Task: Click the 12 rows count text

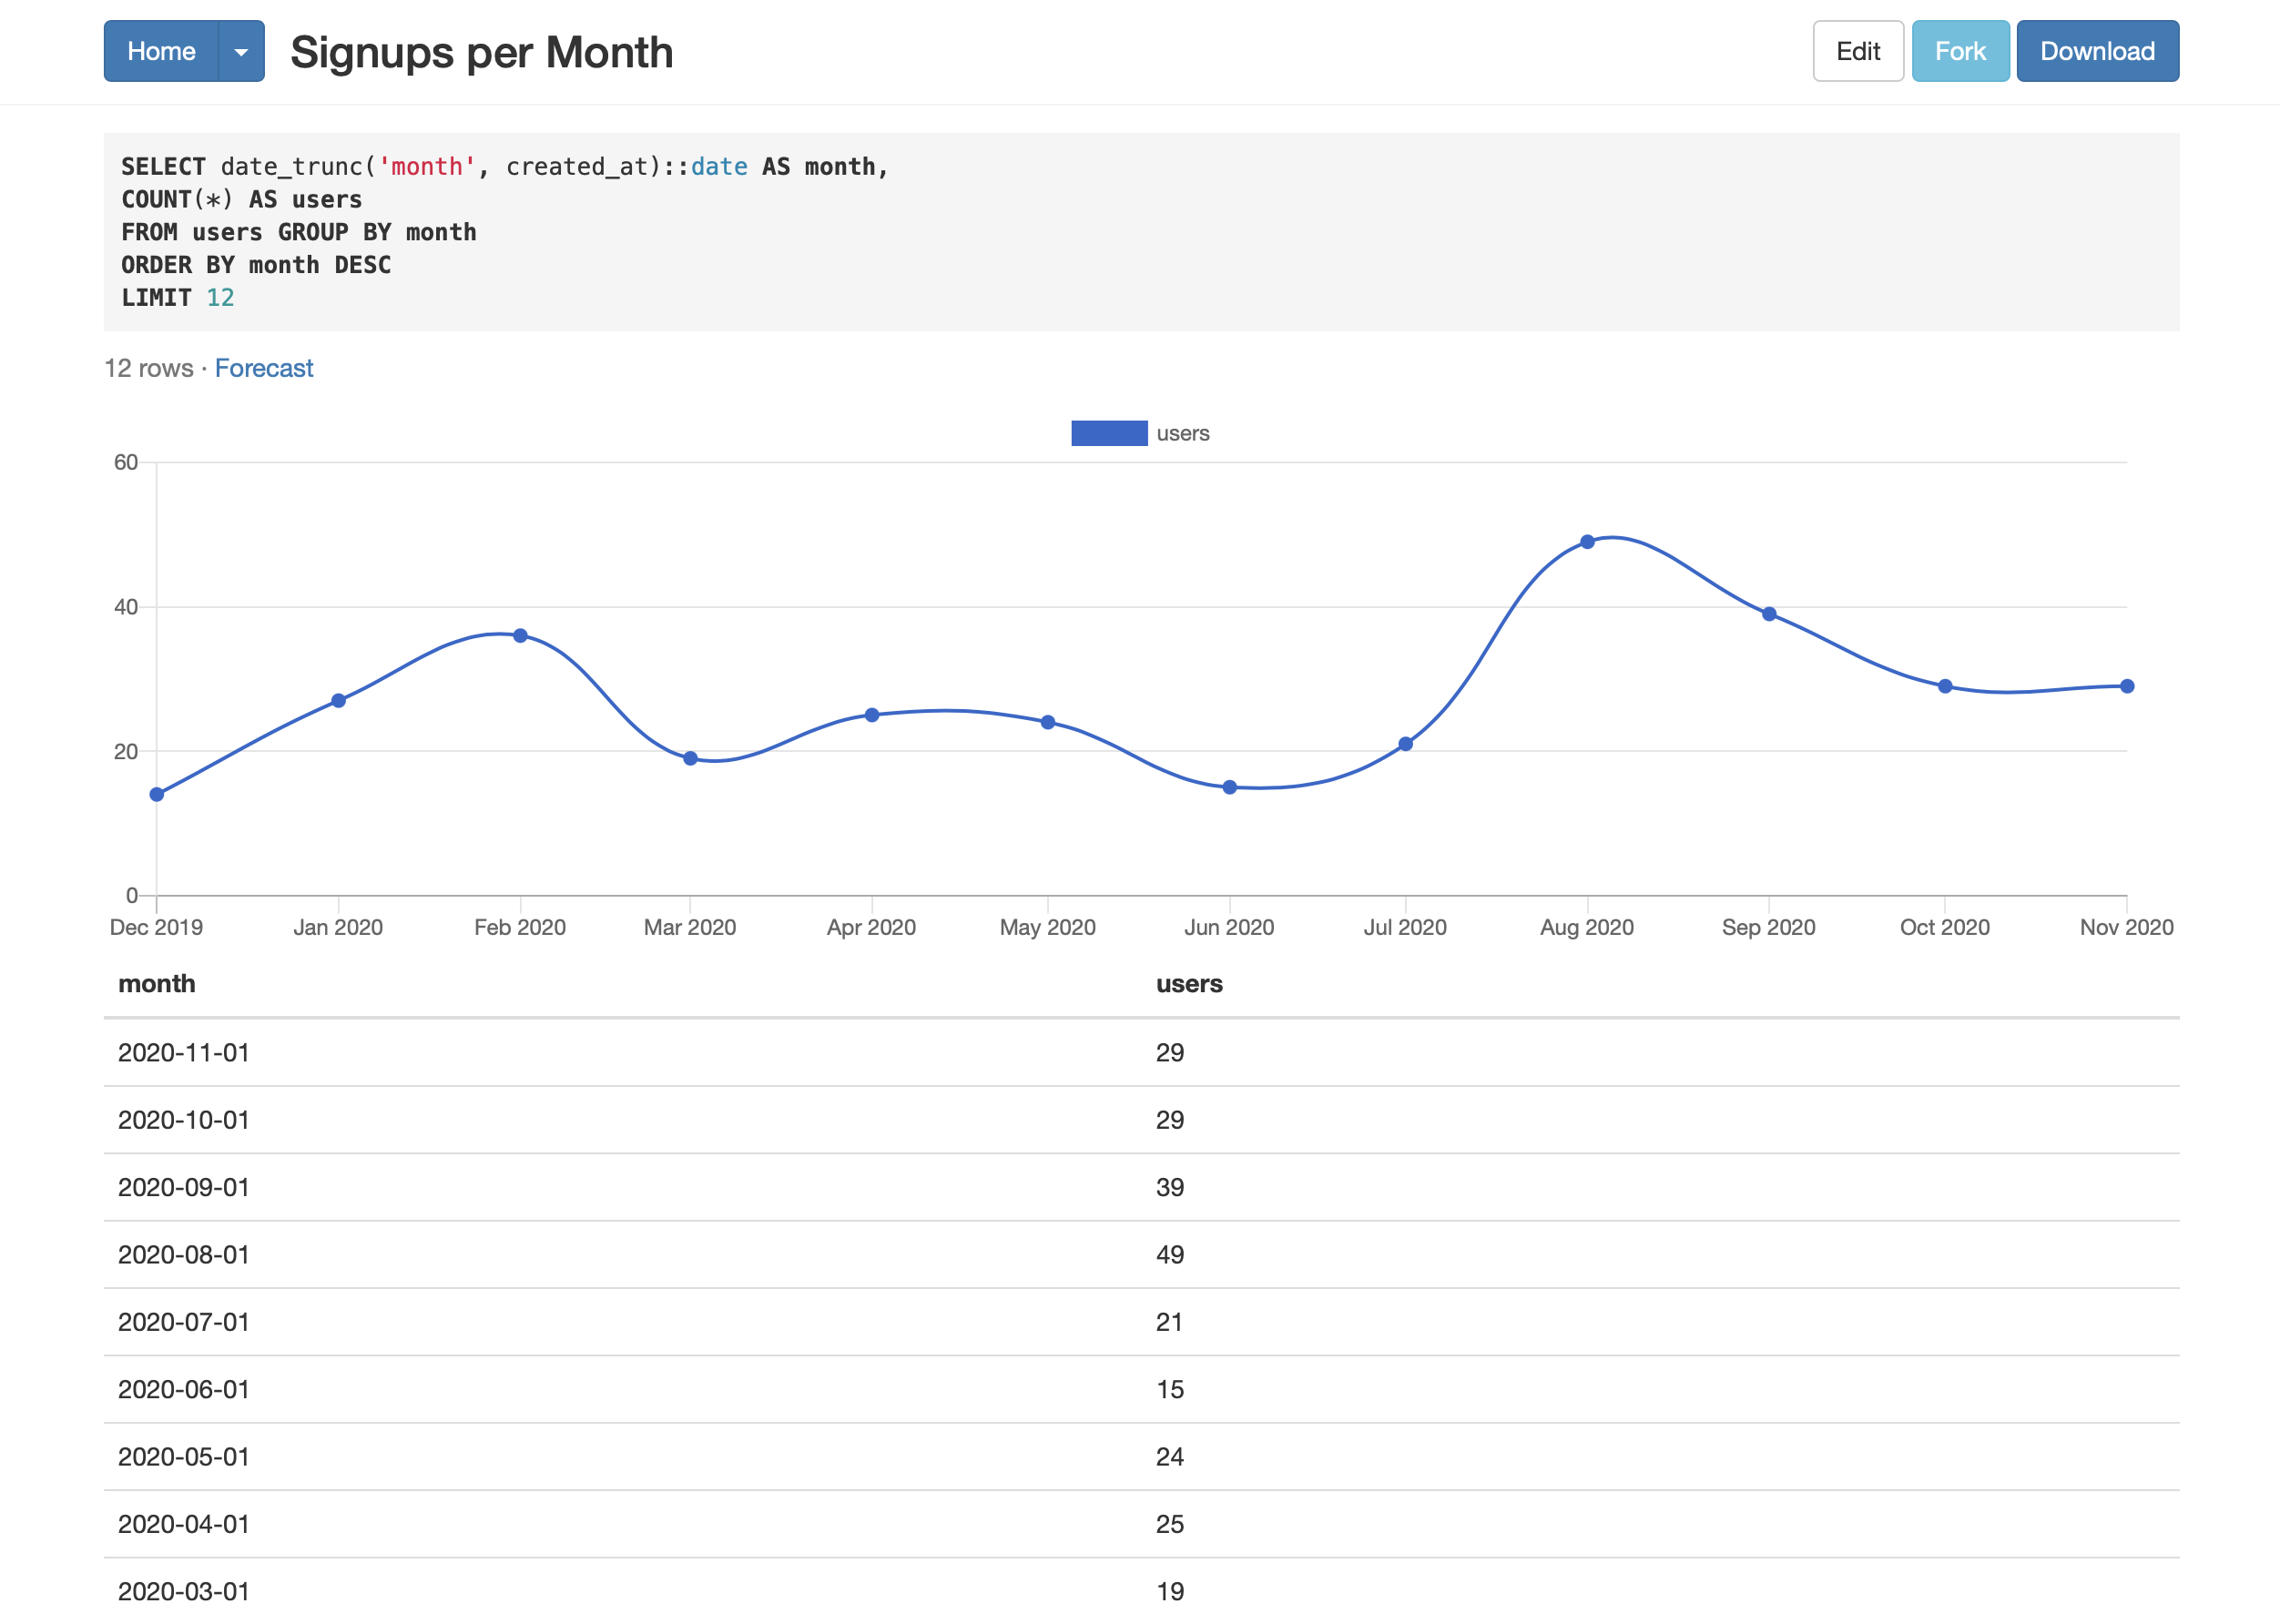Action: (x=149, y=368)
